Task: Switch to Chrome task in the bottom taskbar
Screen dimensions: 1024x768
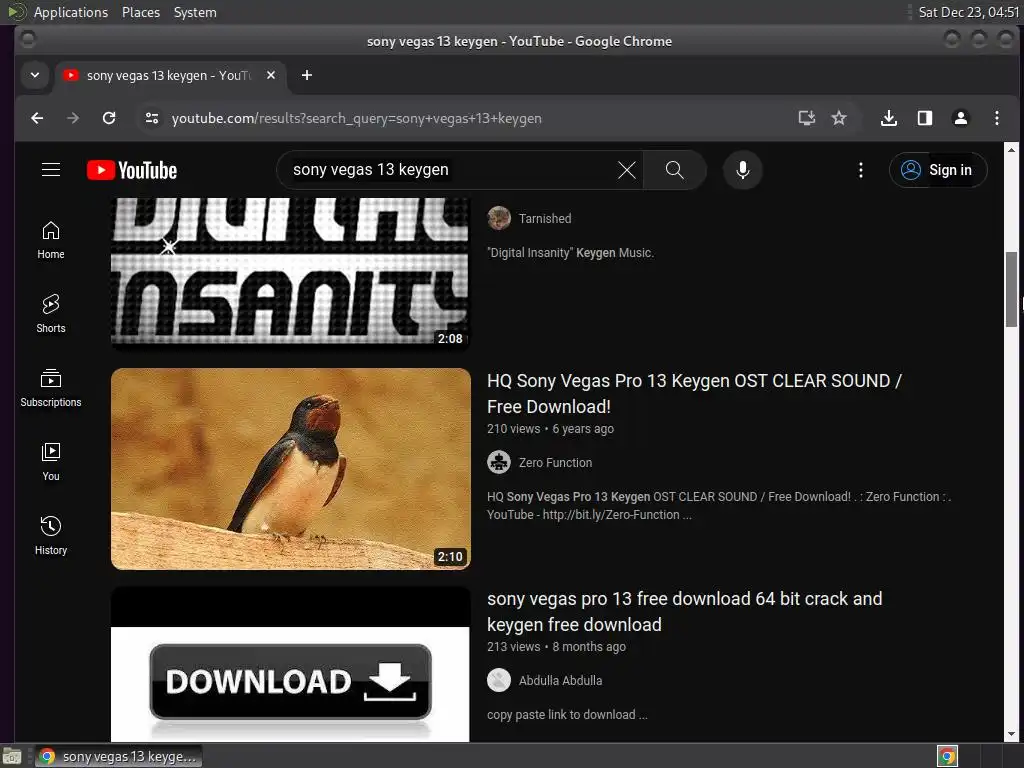Action: (x=118, y=756)
